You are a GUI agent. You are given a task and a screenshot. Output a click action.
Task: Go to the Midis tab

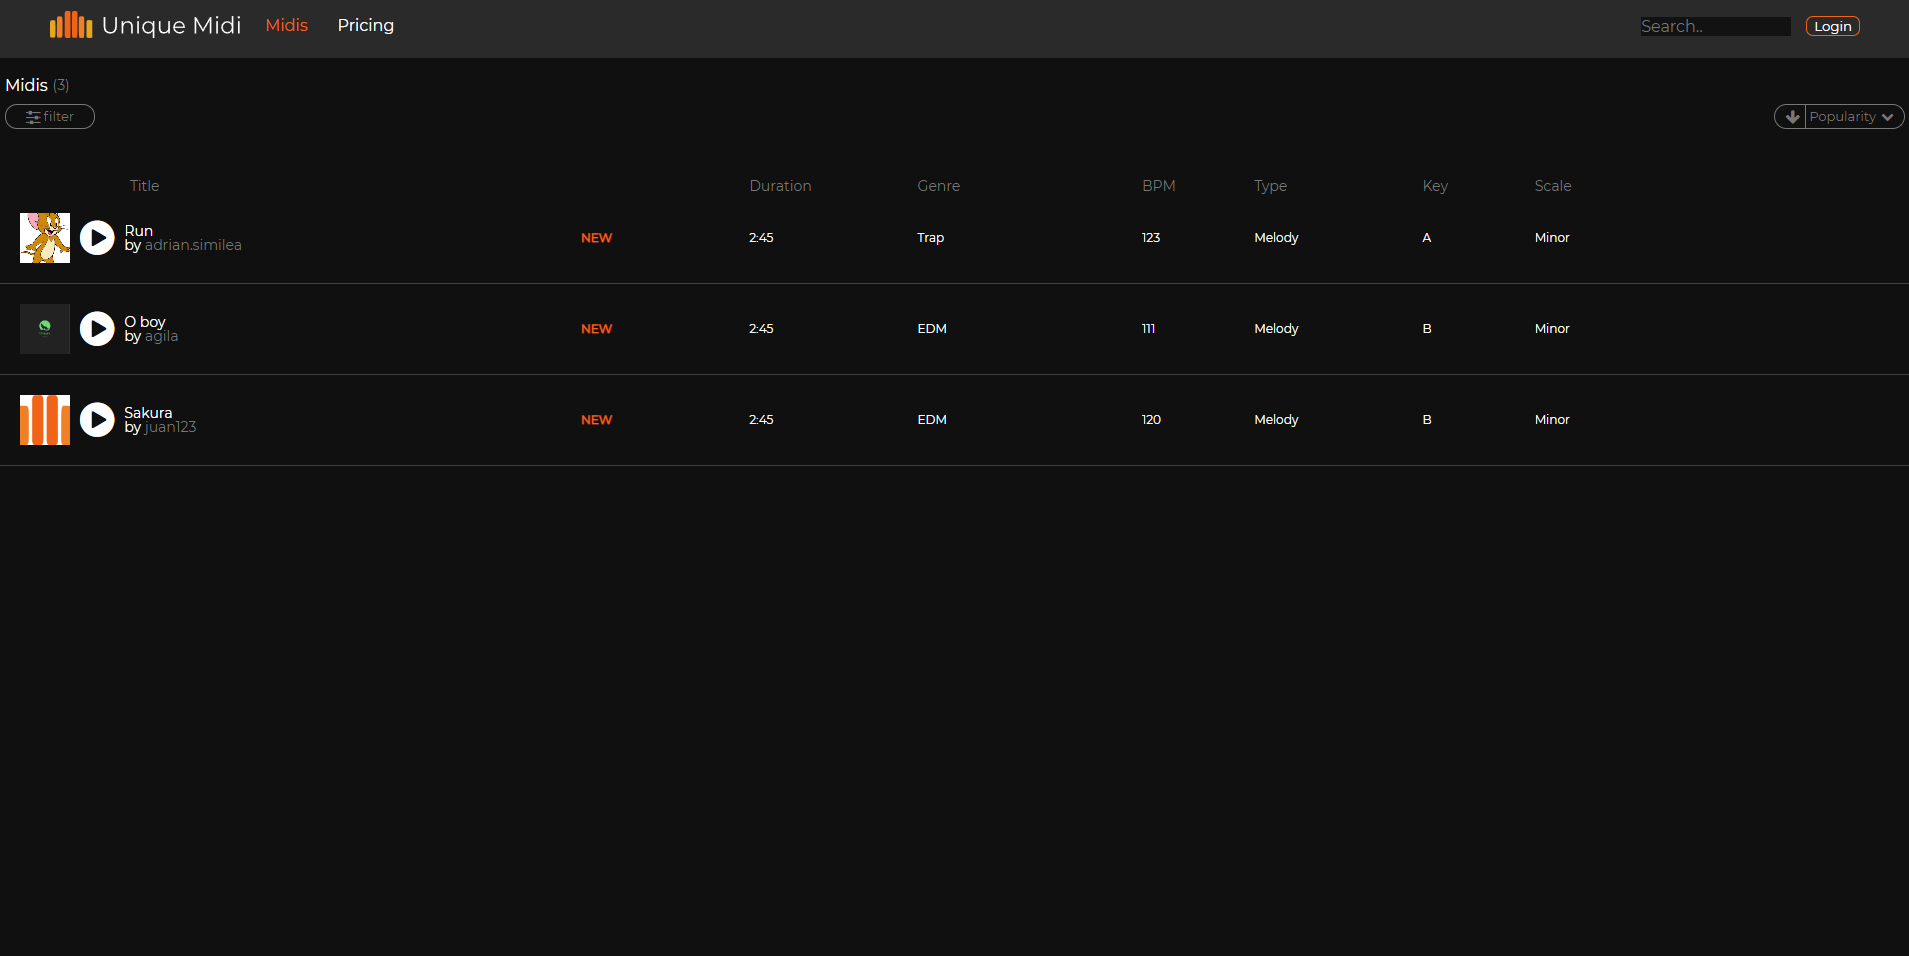coord(287,25)
